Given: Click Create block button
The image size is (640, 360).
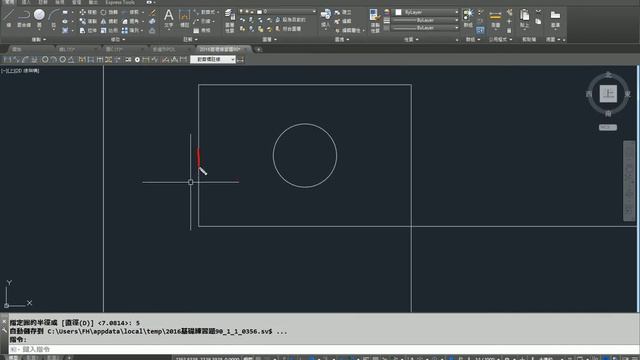Looking at the screenshot, I should 343,12.
